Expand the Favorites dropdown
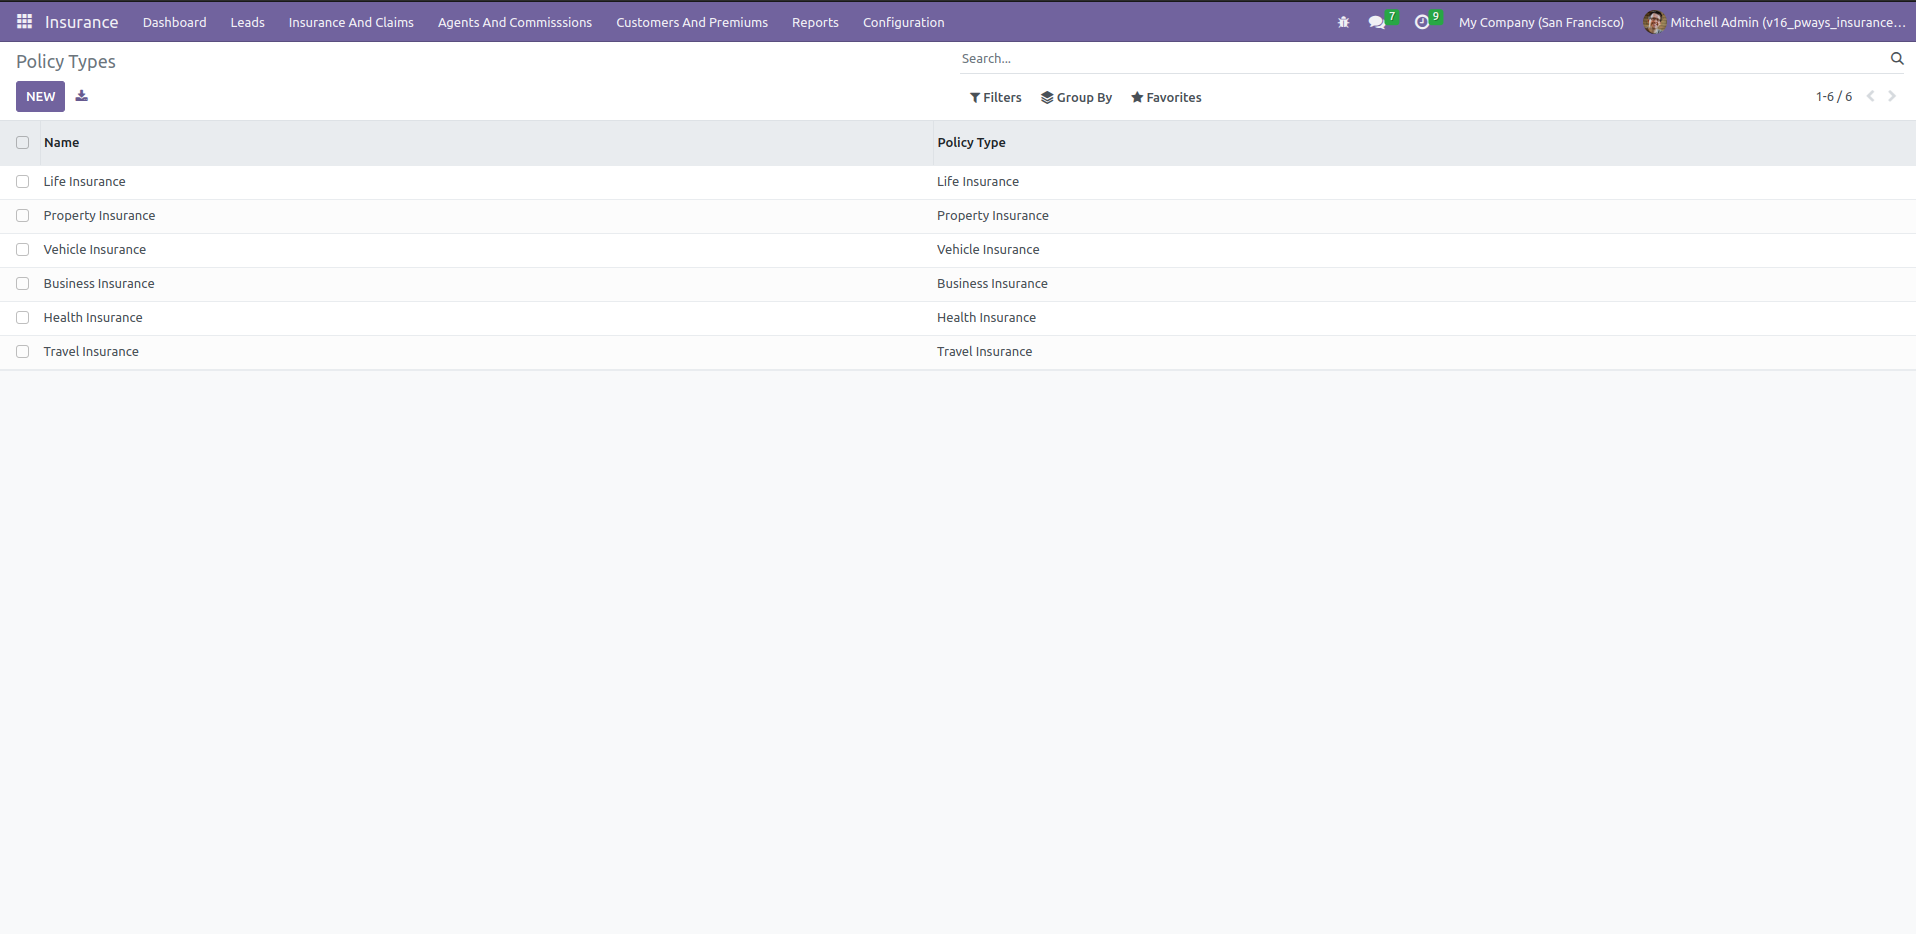Image resolution: width=1916 pixels, height=934 pixels. (1166, 98)
